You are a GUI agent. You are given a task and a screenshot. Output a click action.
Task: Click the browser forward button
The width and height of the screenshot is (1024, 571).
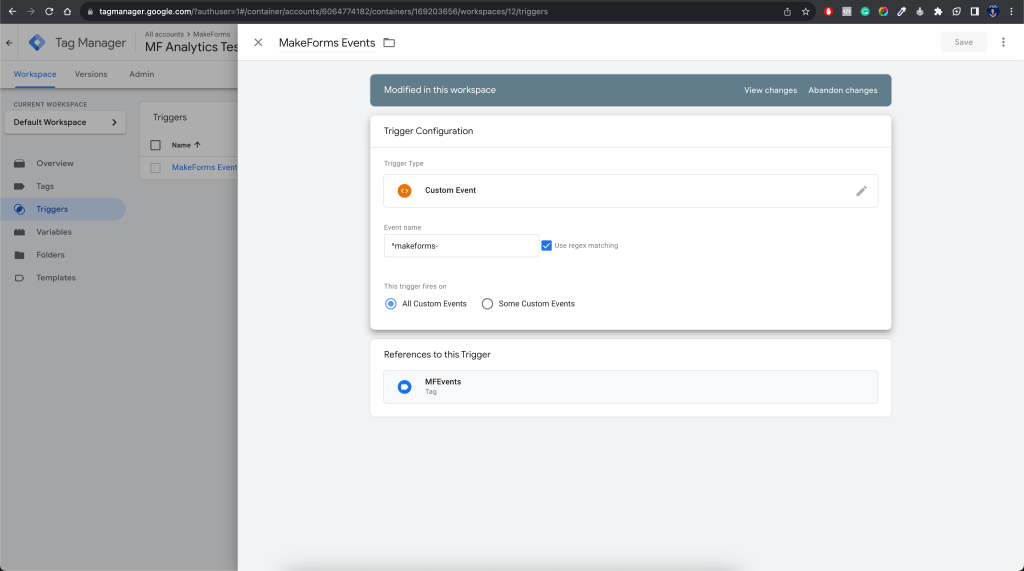31,11
